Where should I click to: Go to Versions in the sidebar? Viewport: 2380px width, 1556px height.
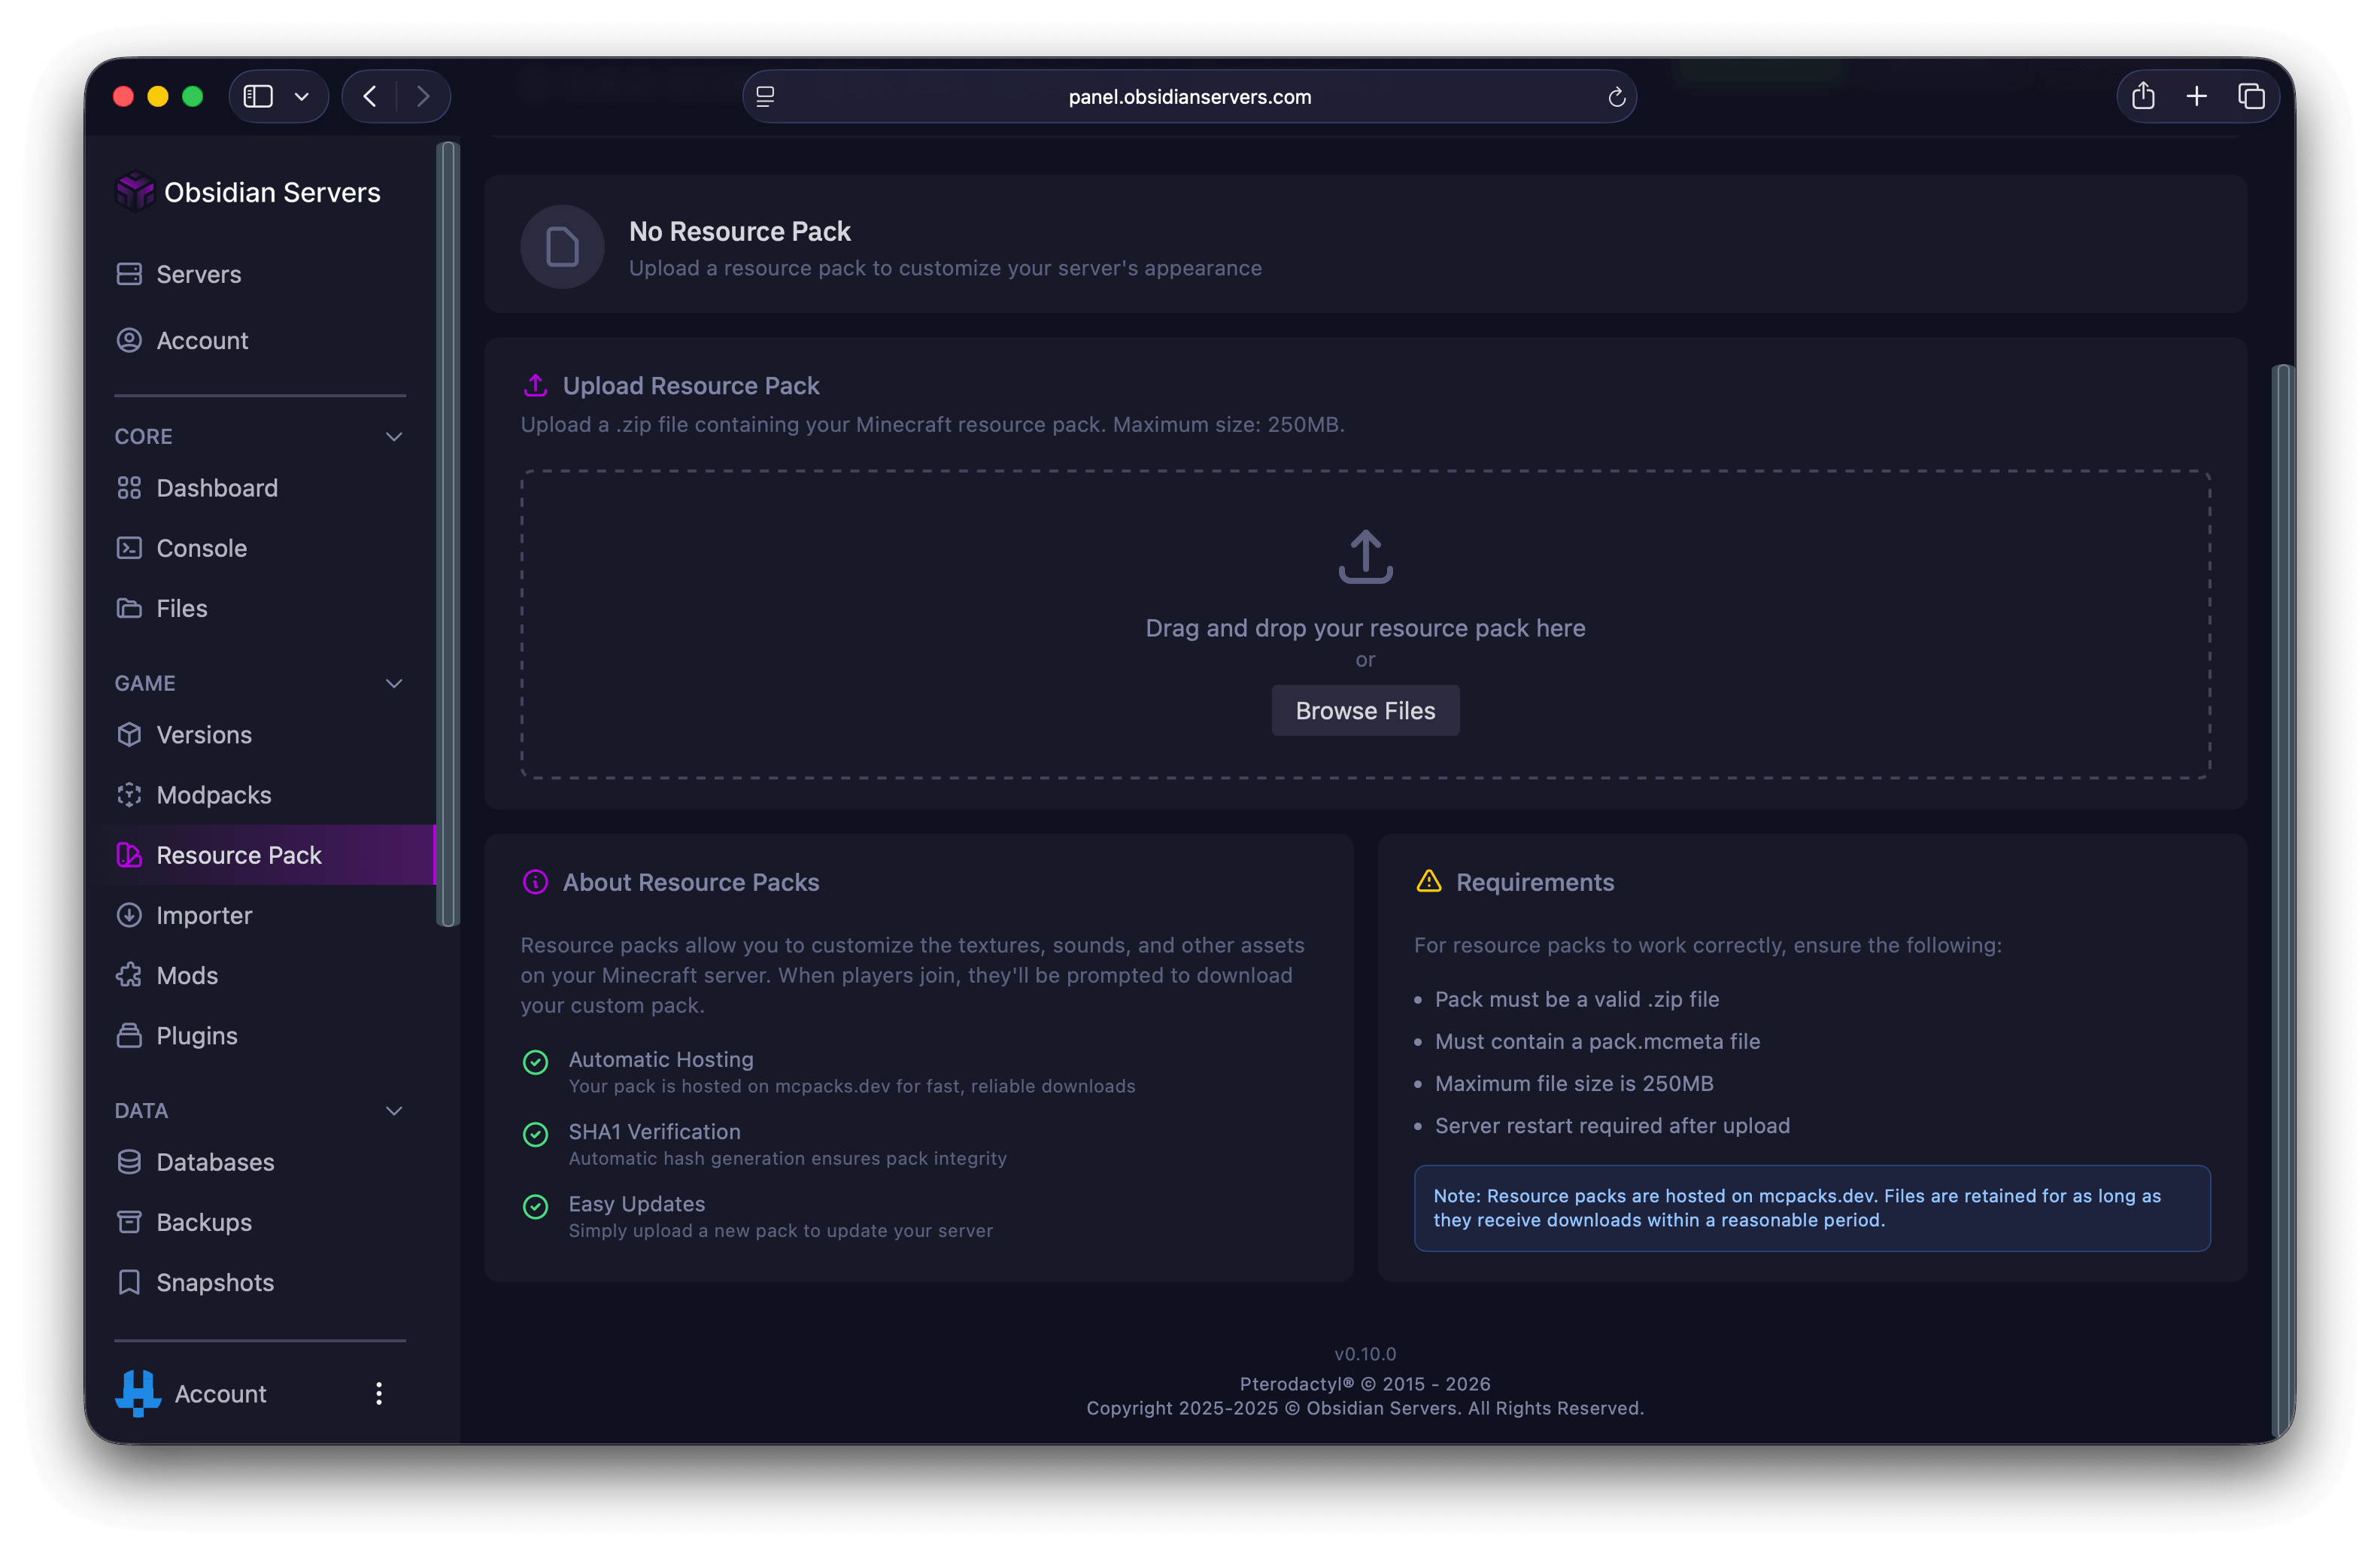click(203, 735)
